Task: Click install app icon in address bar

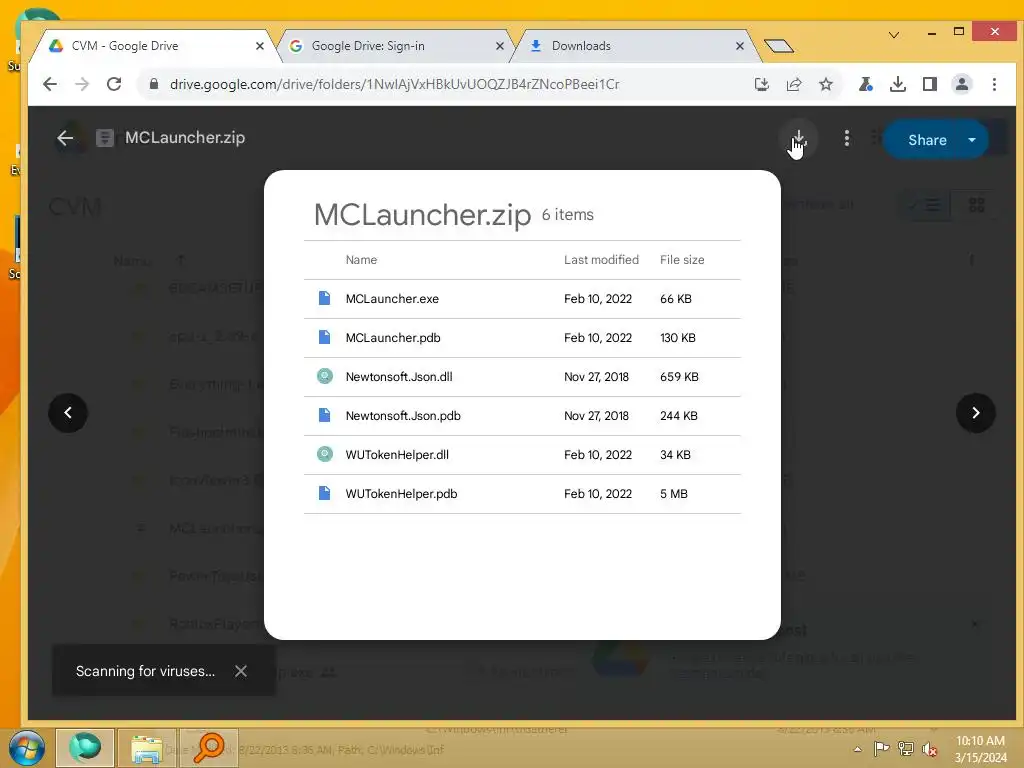Action: click(761, 84)
